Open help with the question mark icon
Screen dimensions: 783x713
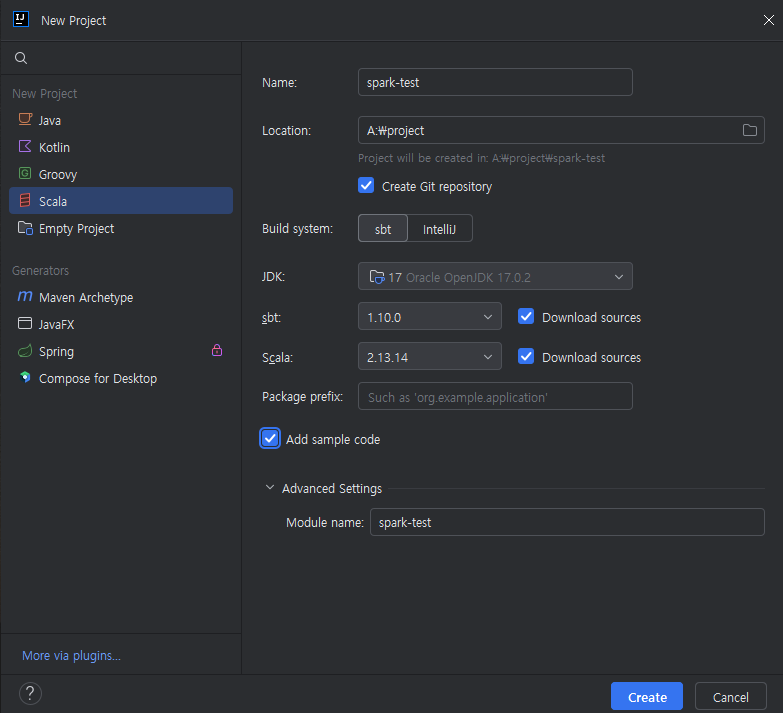click(30, 694)
